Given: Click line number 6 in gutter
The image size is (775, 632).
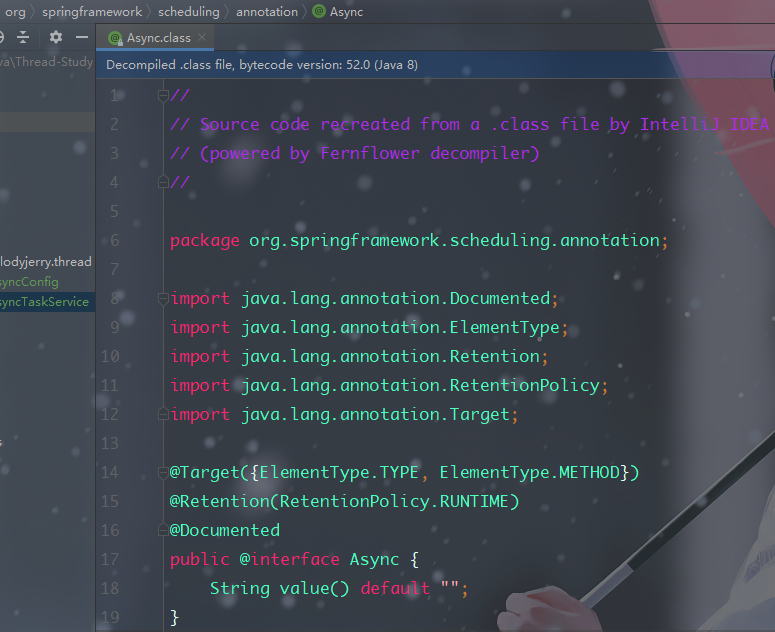Looking at the screenshot, I should (x=115, y=241).
